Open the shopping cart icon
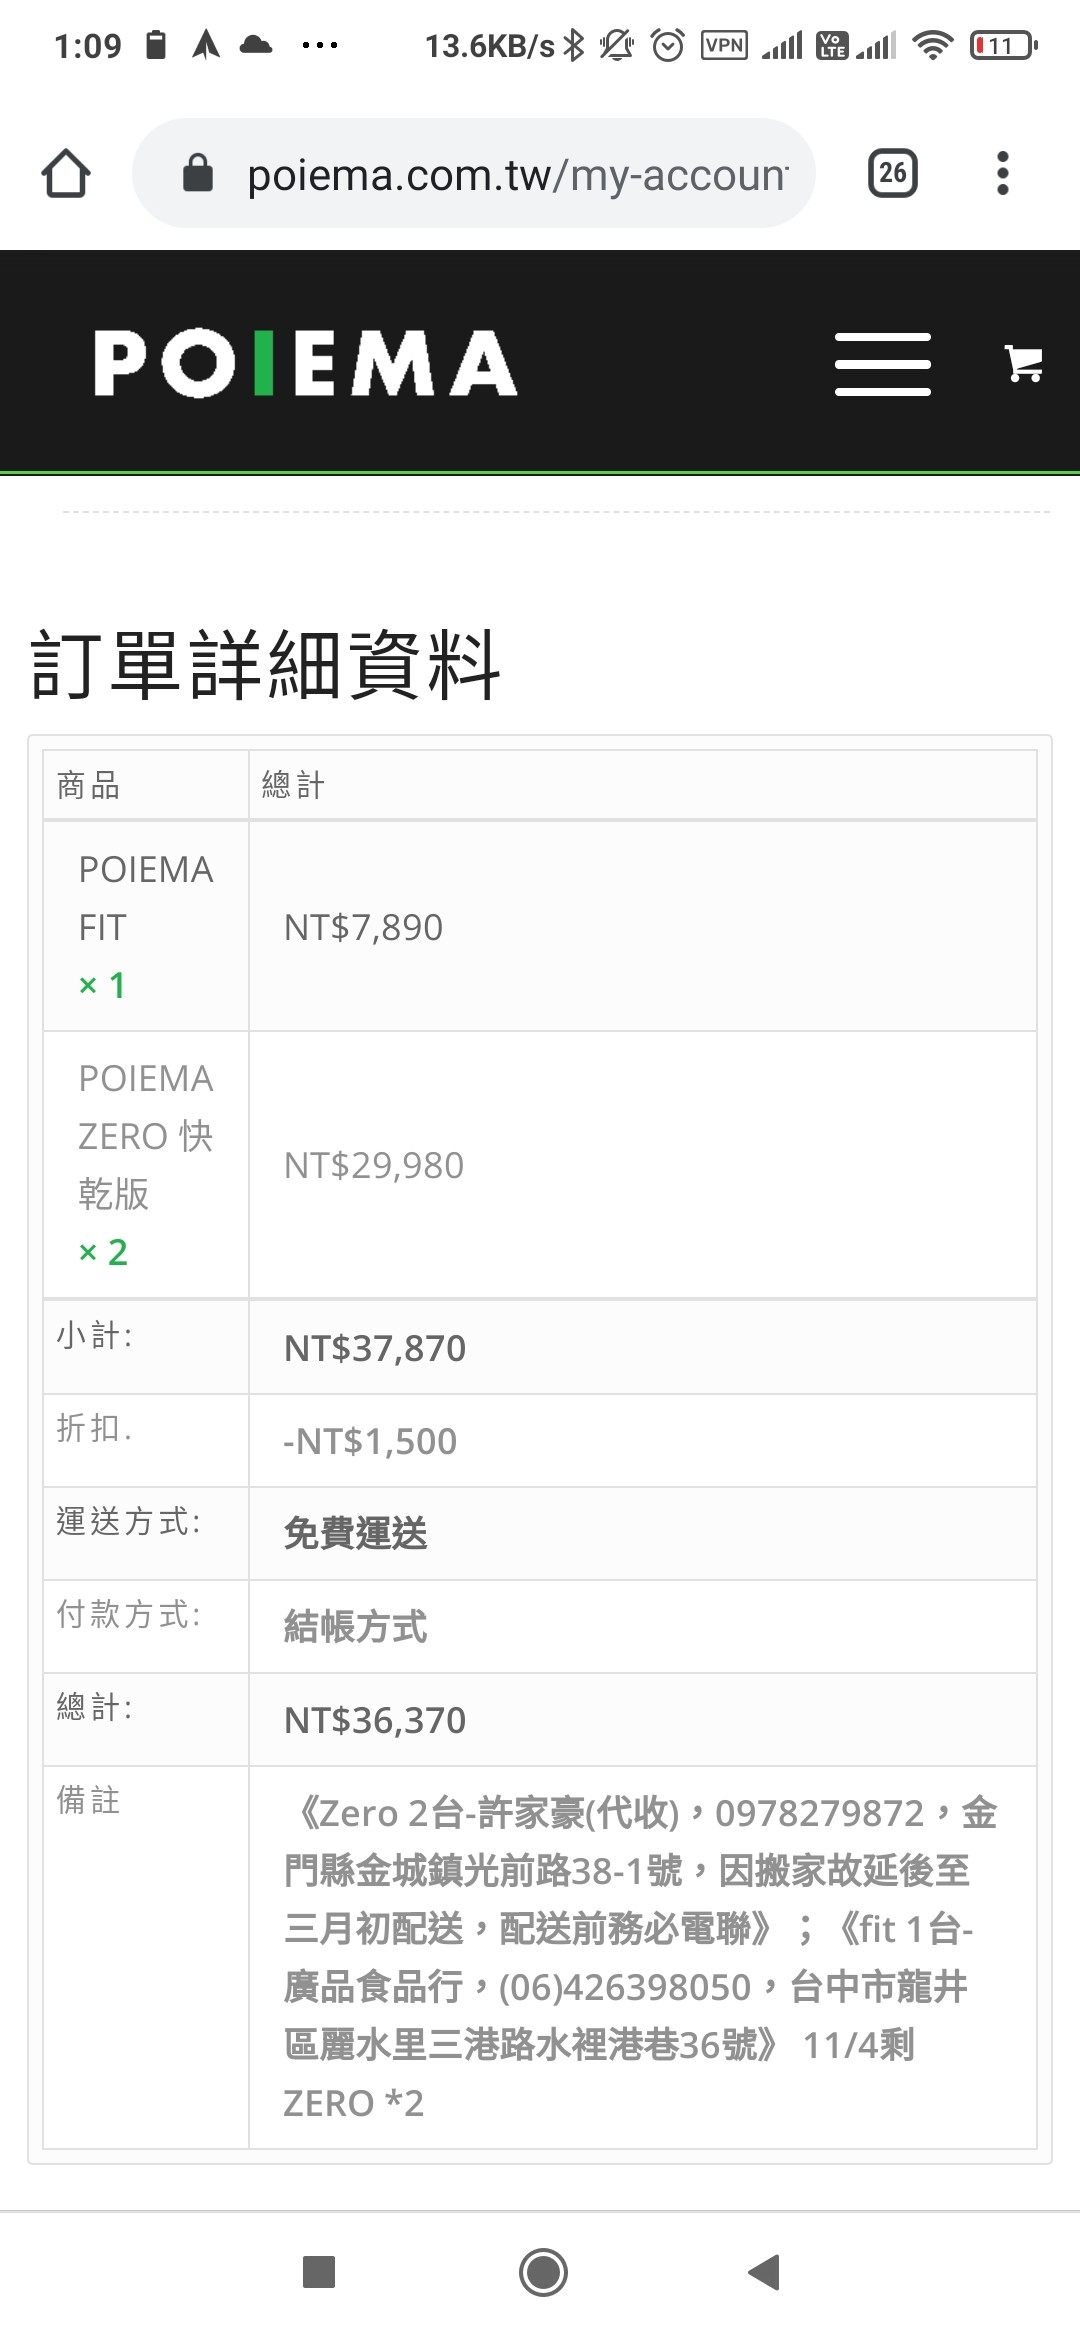 [x=1023, y=364]
